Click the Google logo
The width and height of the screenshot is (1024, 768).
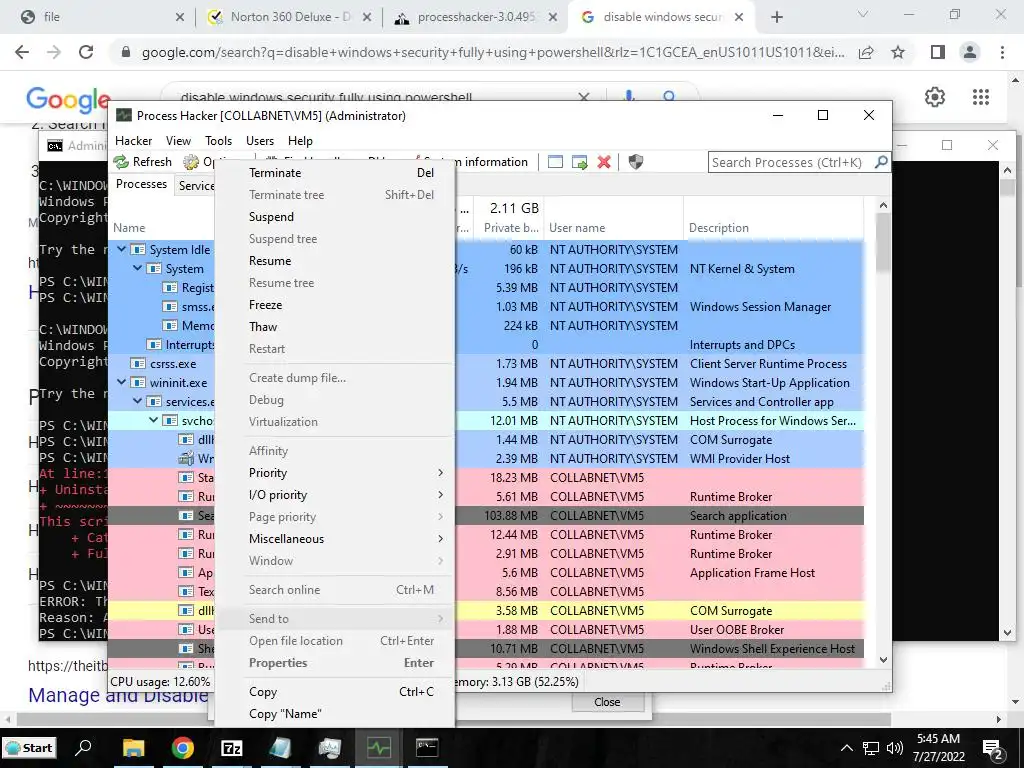click(68, 99)
